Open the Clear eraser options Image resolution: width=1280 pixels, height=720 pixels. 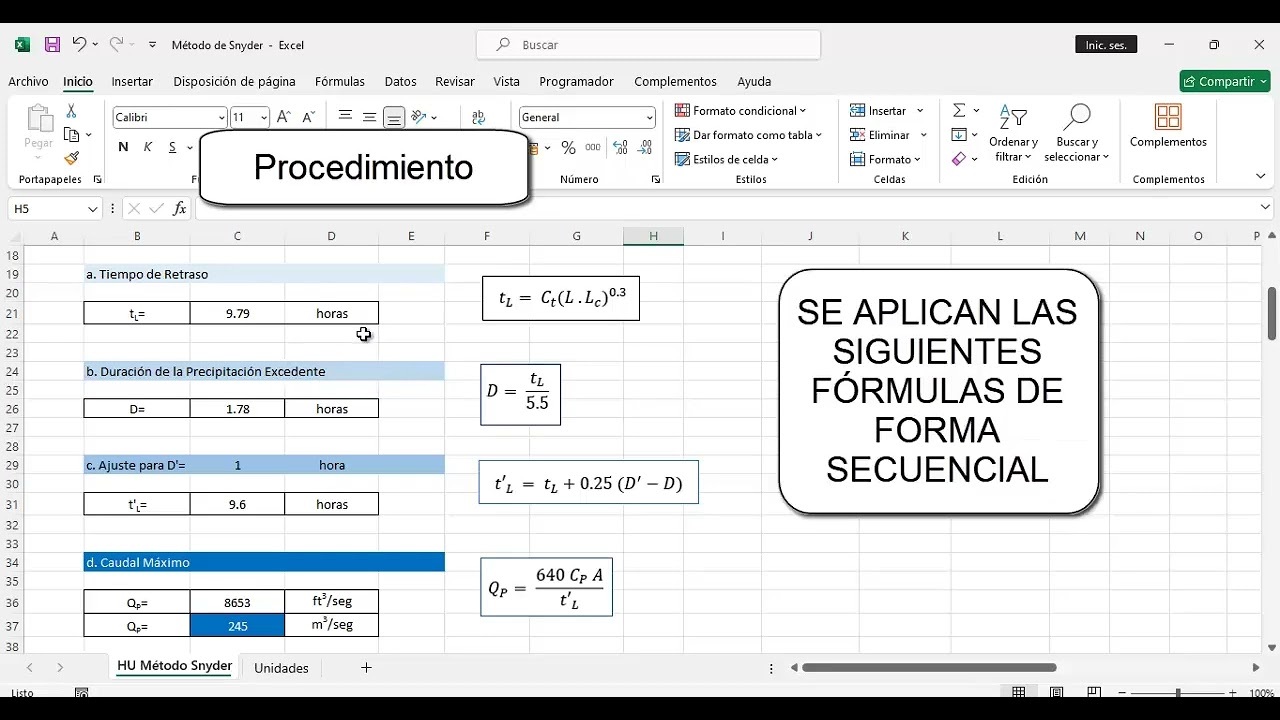[x=959, y=158]
